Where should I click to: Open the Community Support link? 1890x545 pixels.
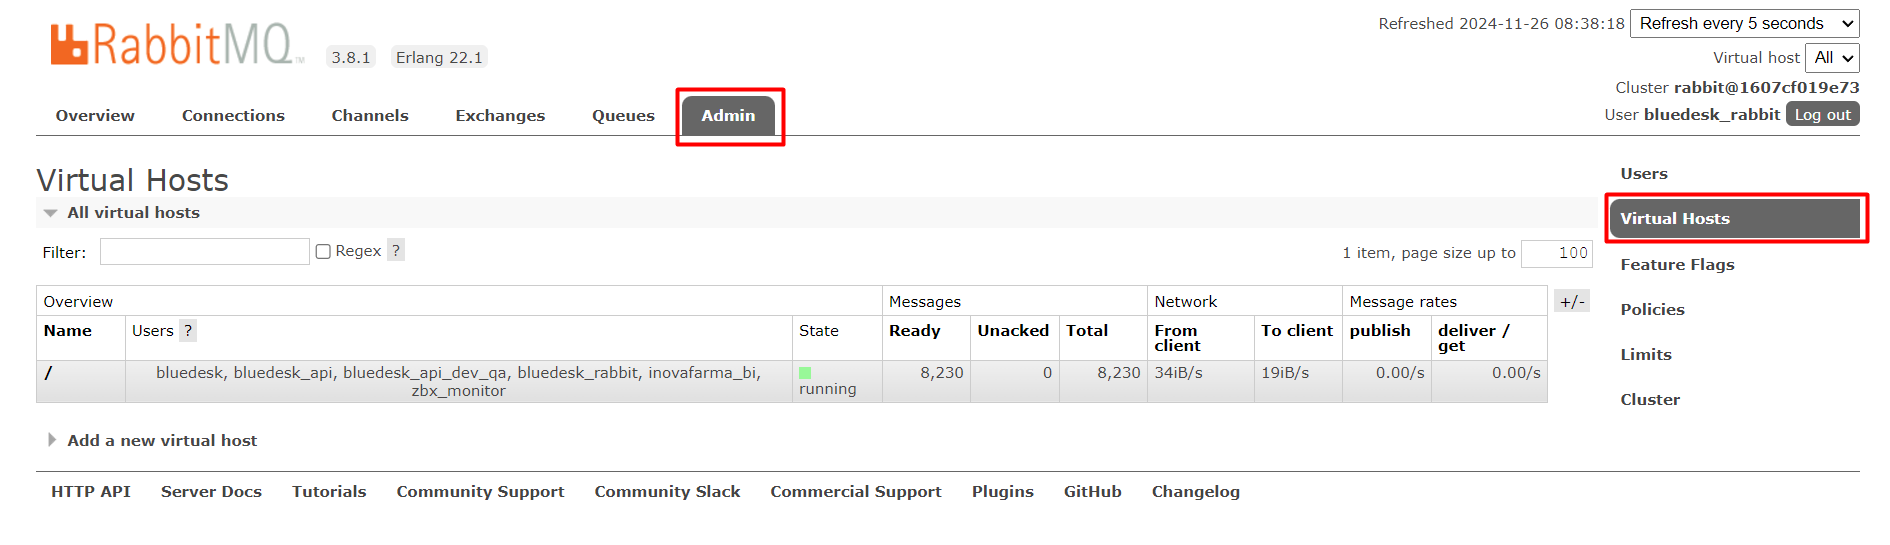480,491
